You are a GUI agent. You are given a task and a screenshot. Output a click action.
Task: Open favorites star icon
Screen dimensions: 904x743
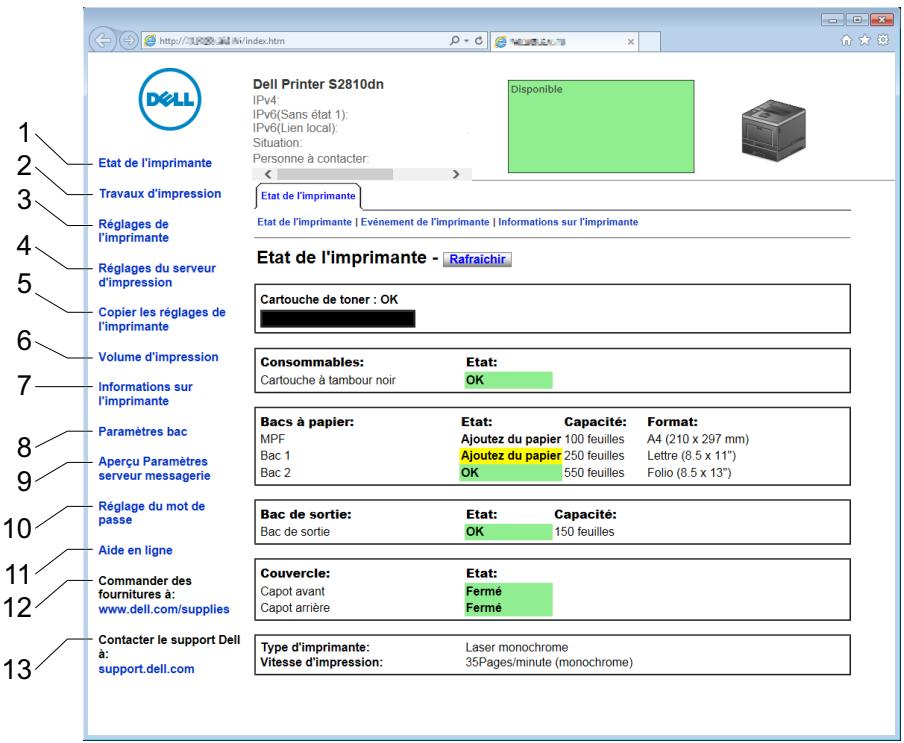click(x=864, y=40)
